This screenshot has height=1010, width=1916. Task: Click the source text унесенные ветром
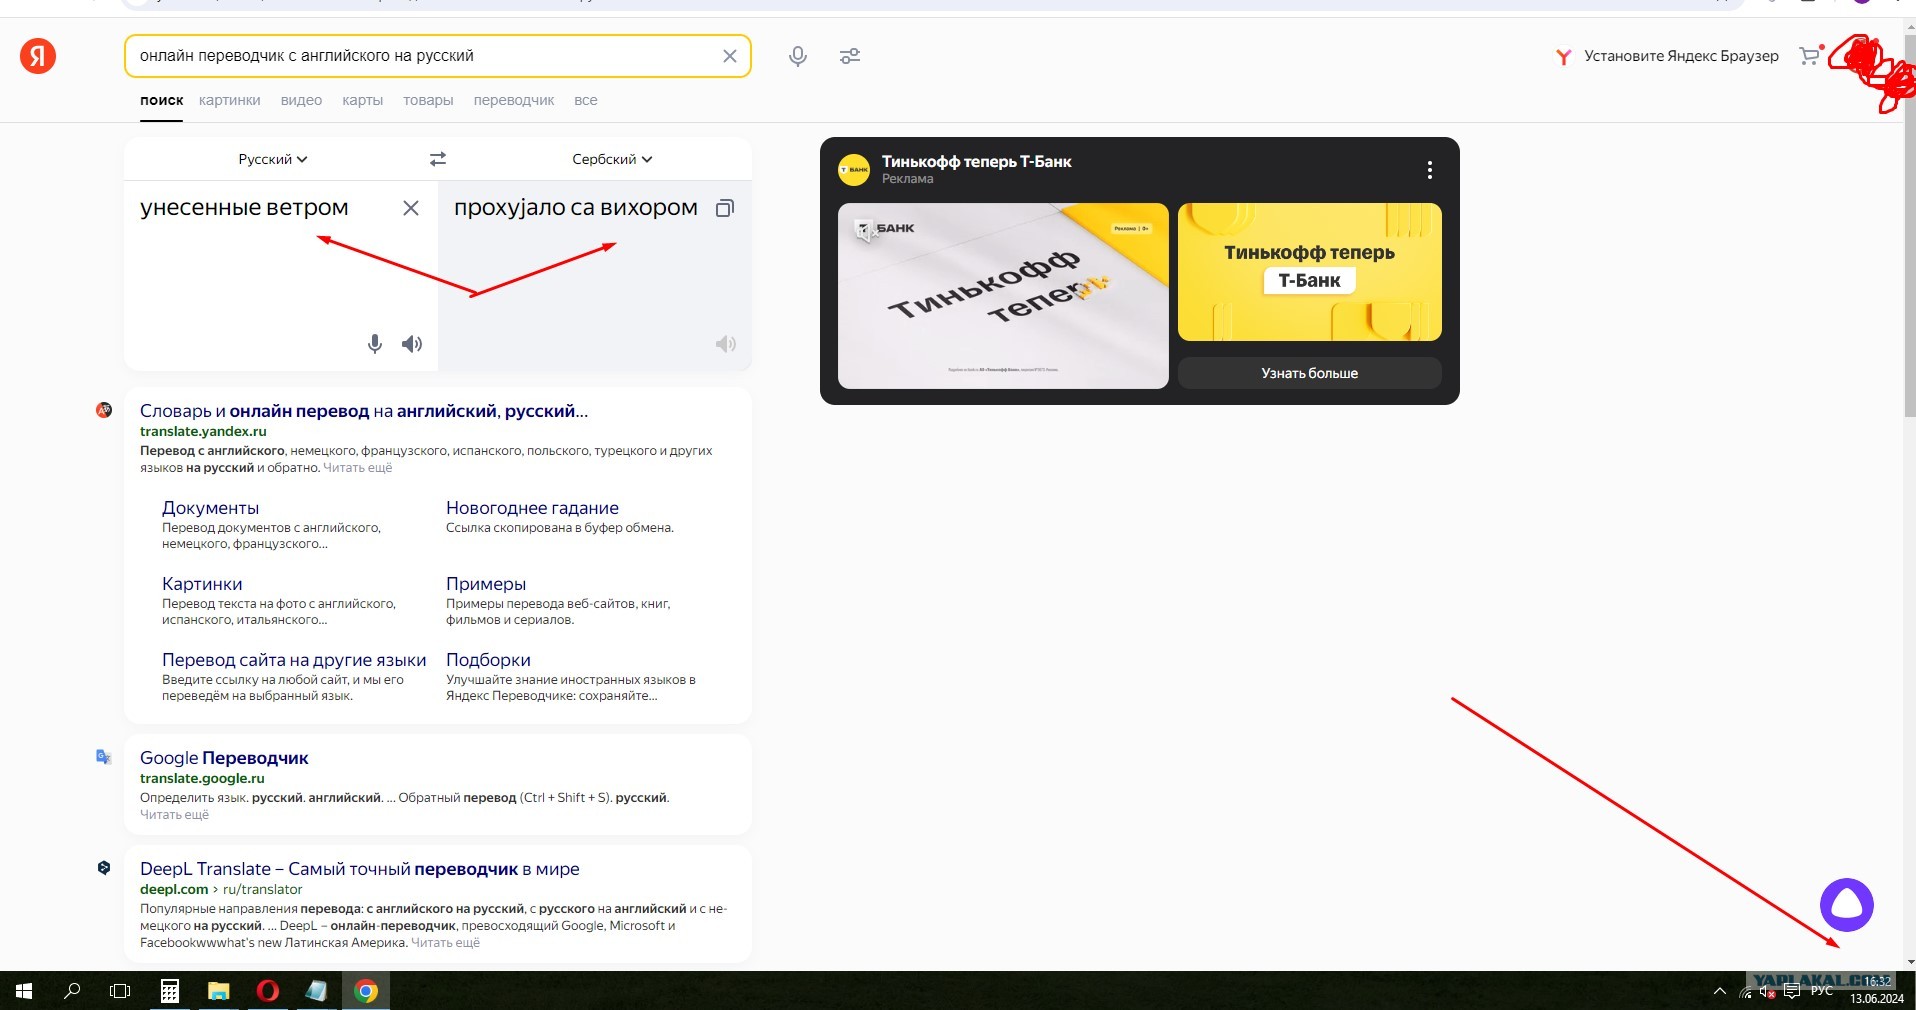244,208
